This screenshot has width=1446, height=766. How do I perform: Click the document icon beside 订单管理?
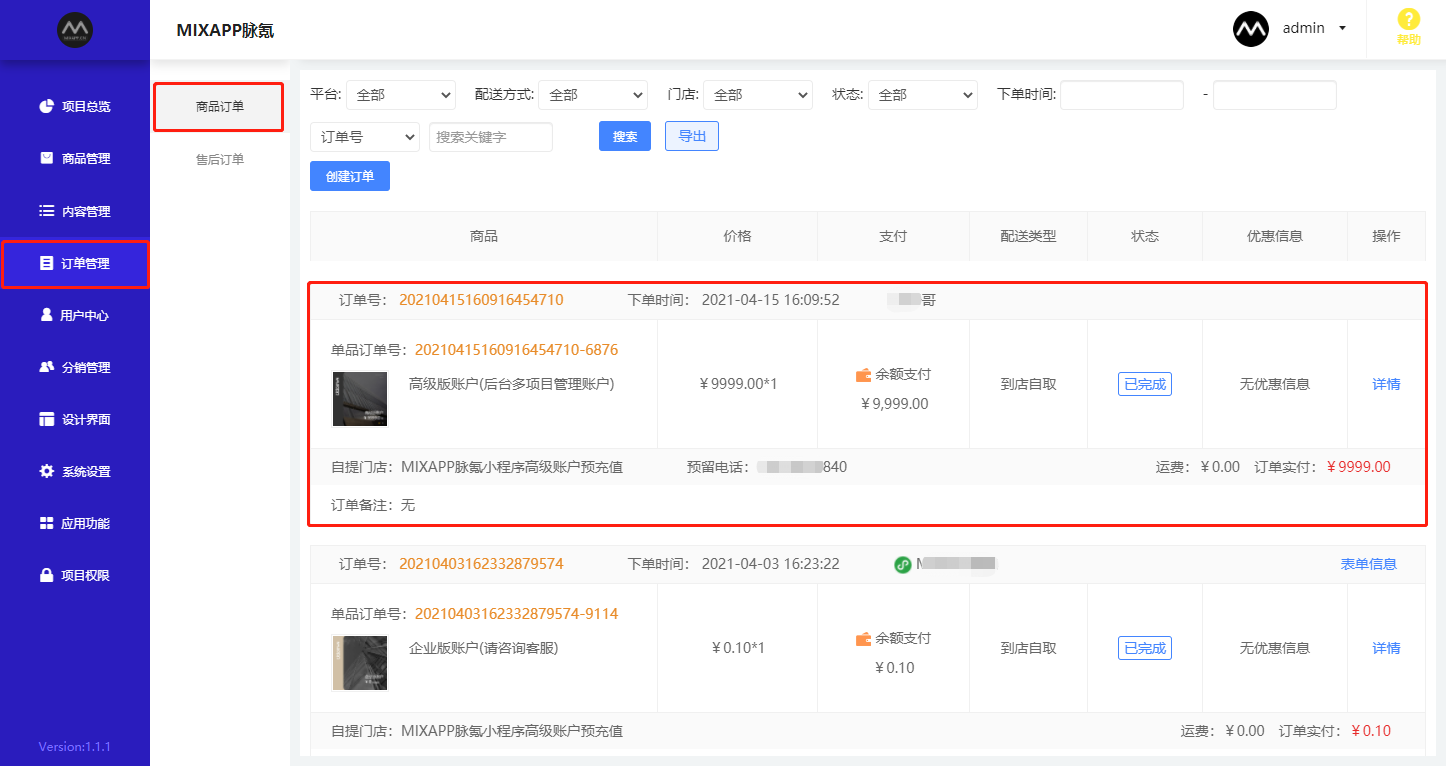46,263
